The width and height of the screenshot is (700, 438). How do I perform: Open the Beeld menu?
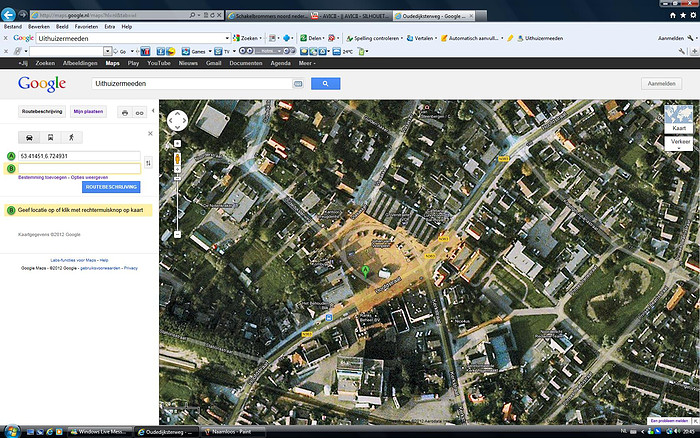click(62, 27)
